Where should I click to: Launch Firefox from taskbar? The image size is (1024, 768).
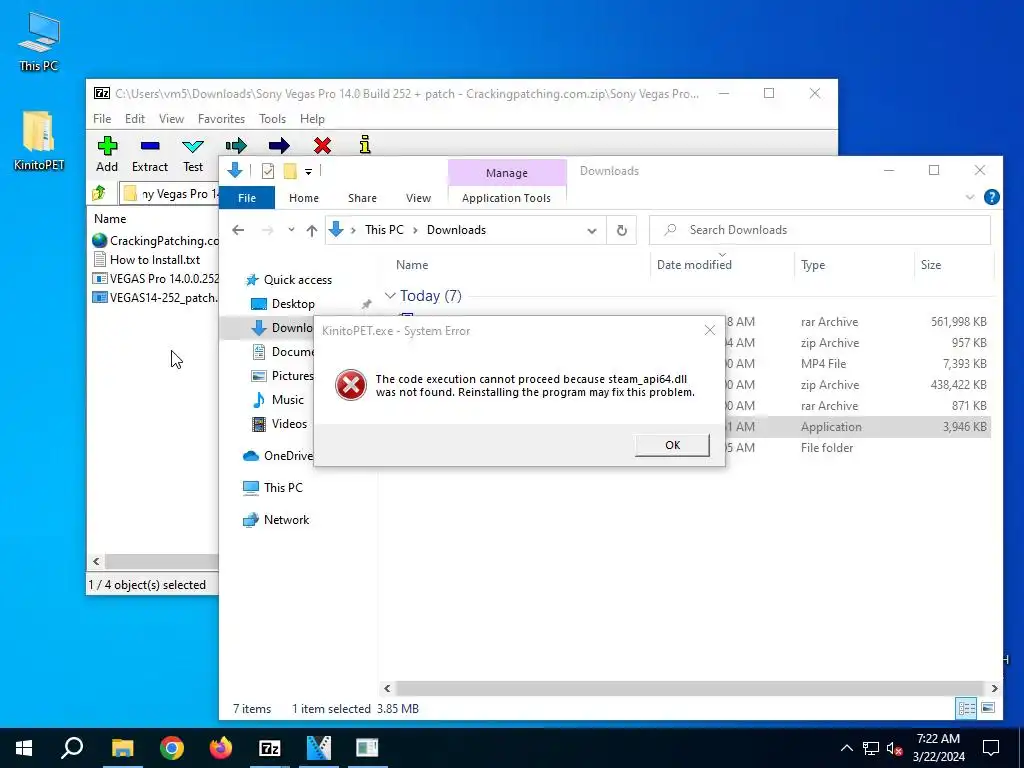221,748
